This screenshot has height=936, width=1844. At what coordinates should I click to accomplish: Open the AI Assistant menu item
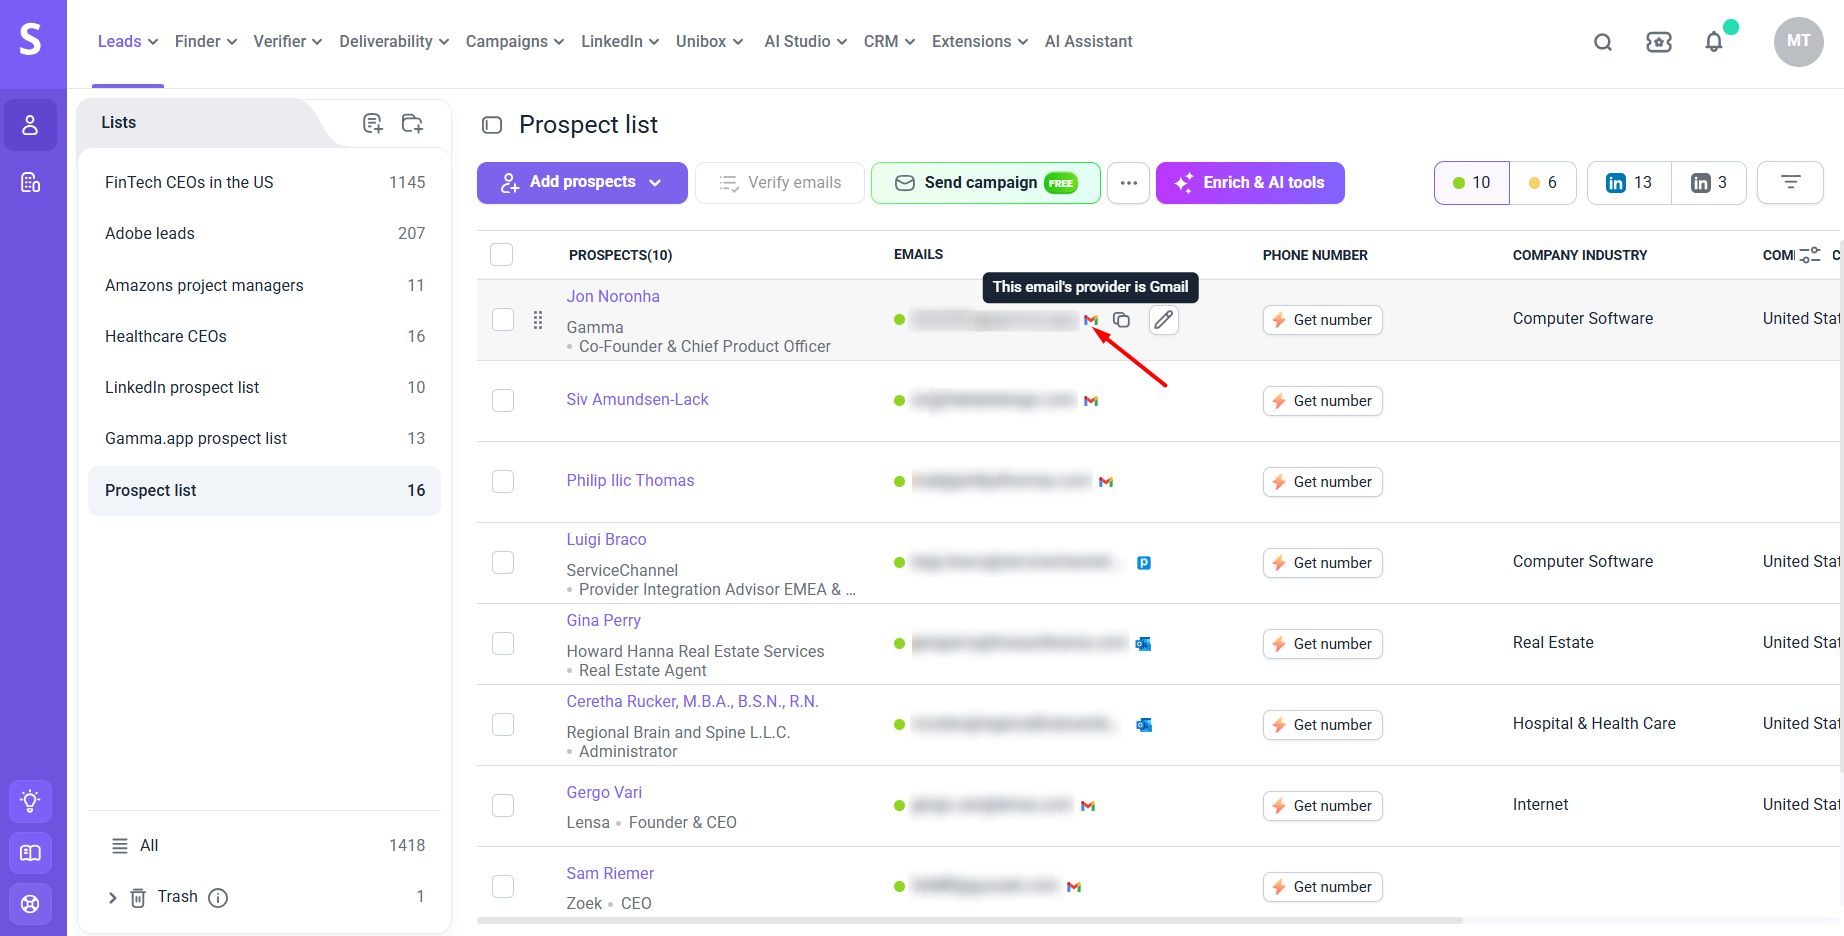coord(1088,41)
